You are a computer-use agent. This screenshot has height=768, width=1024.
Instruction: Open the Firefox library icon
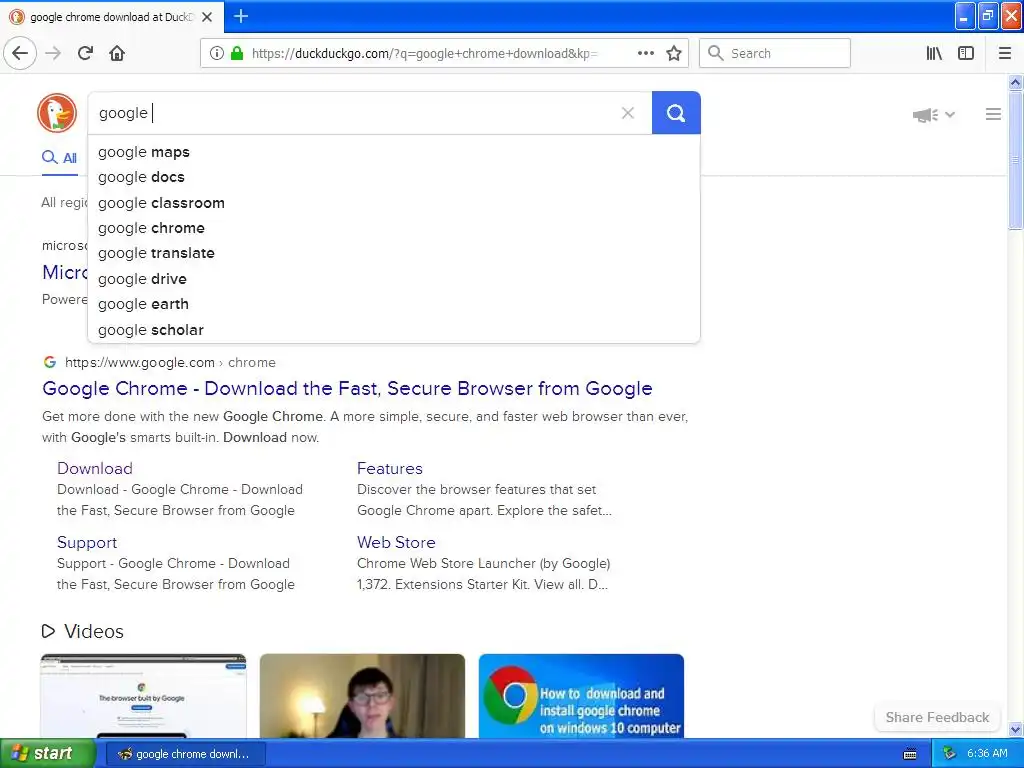[934, 54]
